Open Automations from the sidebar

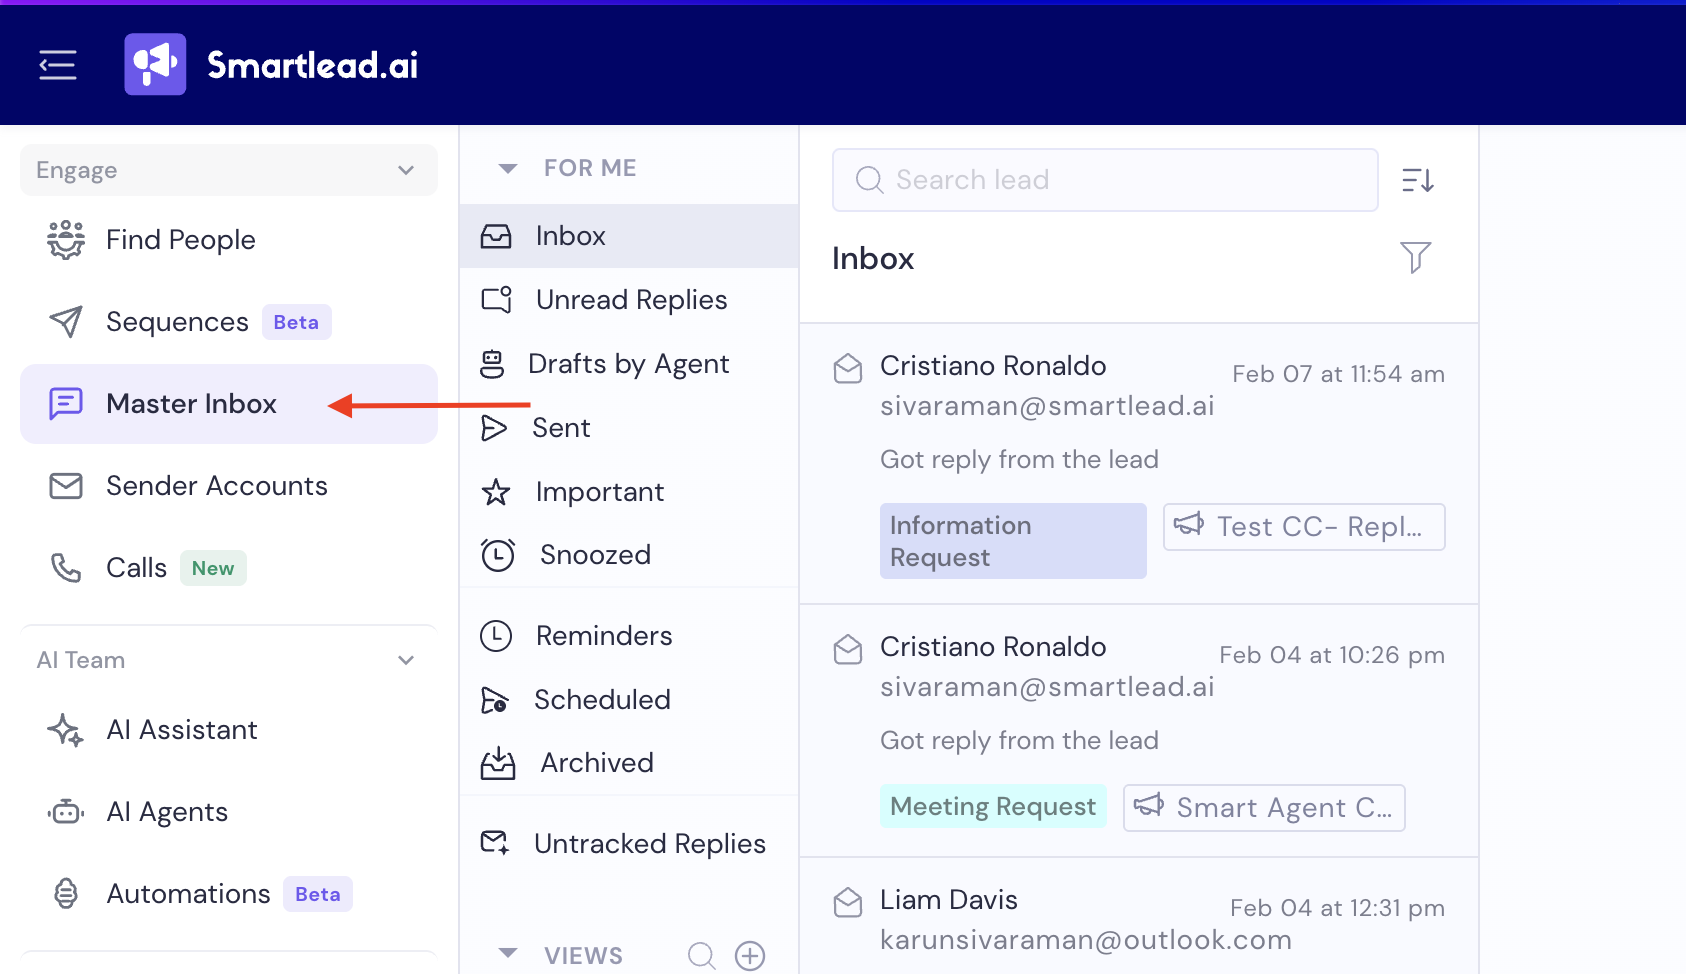(x=229, y=894)
